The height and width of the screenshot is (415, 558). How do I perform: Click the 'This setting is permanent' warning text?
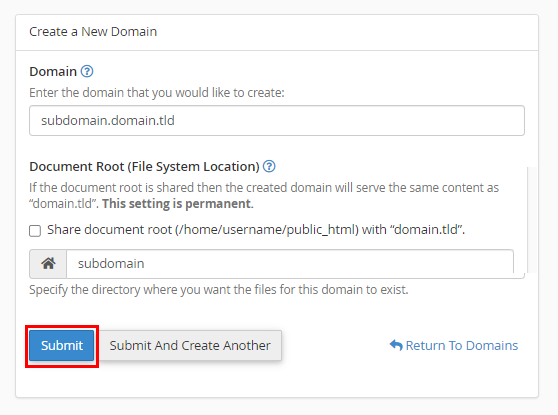coord(178,204)
